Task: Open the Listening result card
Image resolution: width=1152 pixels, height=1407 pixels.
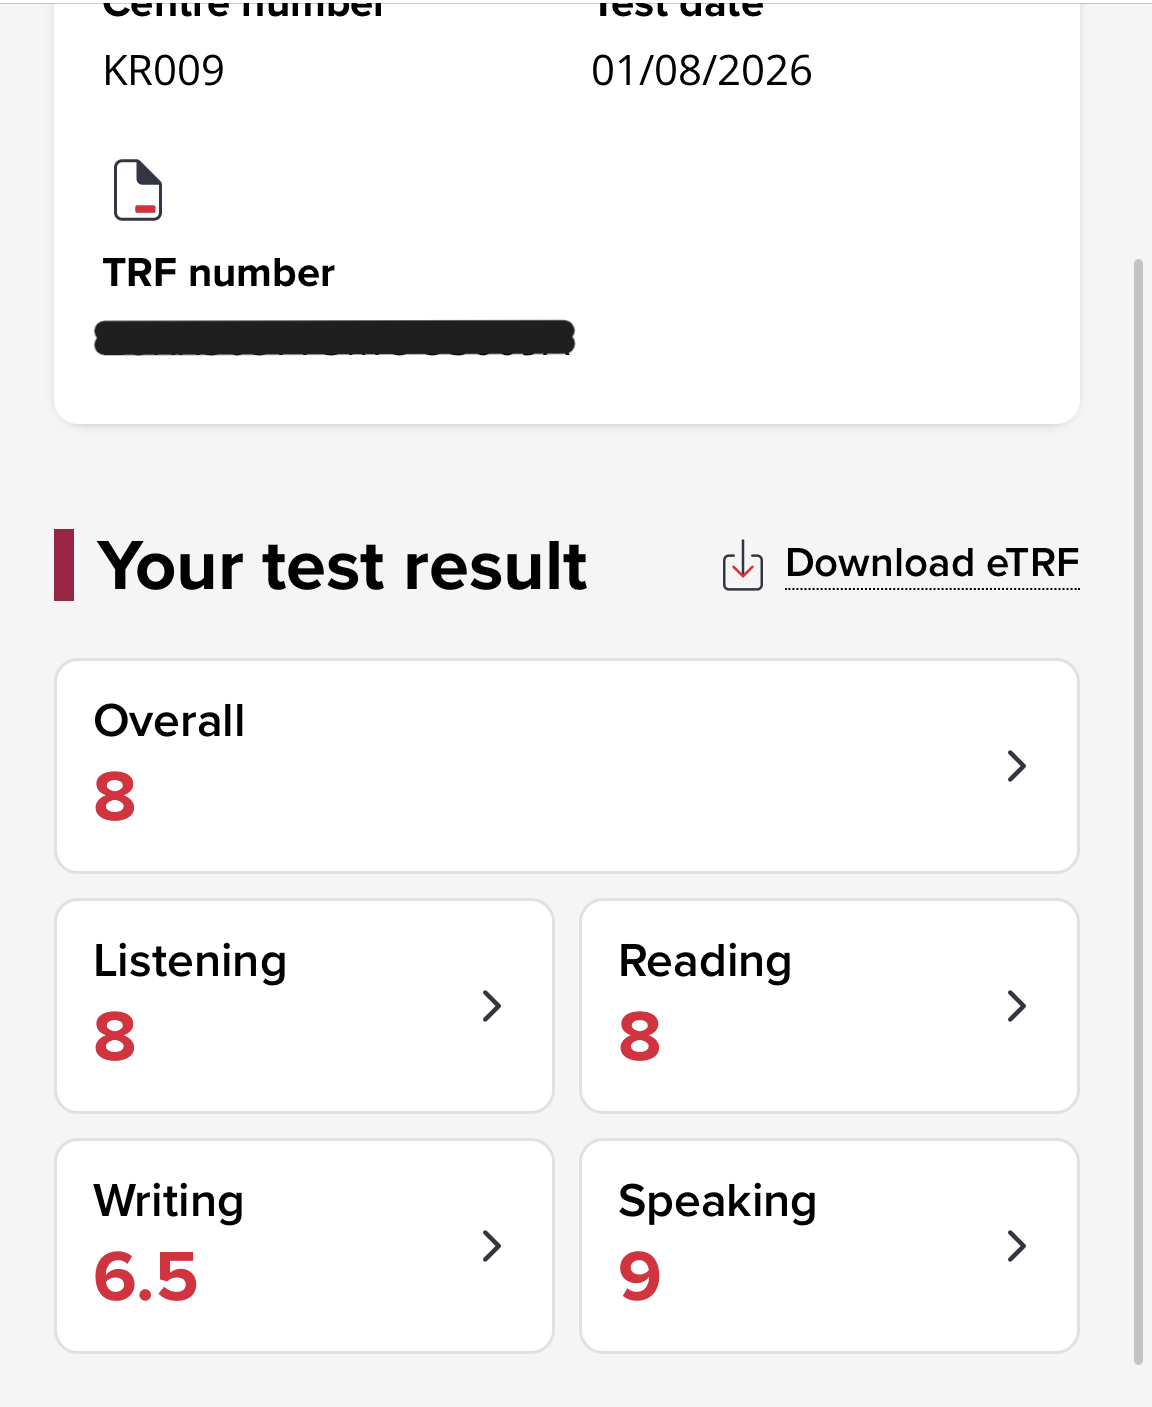Action: tap(304, 1006)
